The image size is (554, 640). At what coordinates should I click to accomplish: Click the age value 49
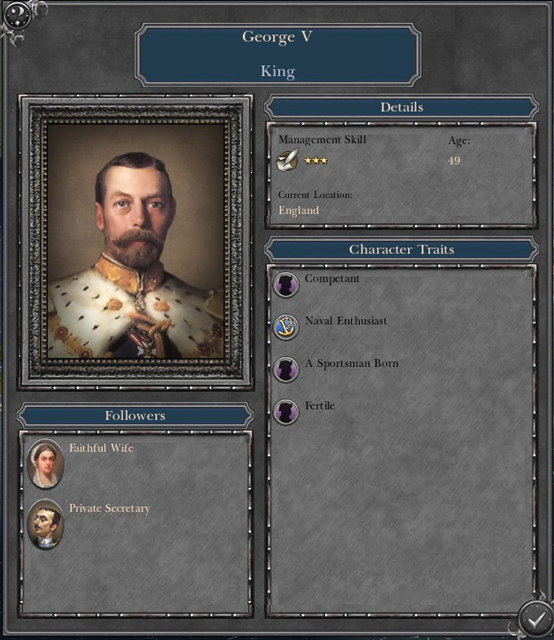tap(454, 160)
